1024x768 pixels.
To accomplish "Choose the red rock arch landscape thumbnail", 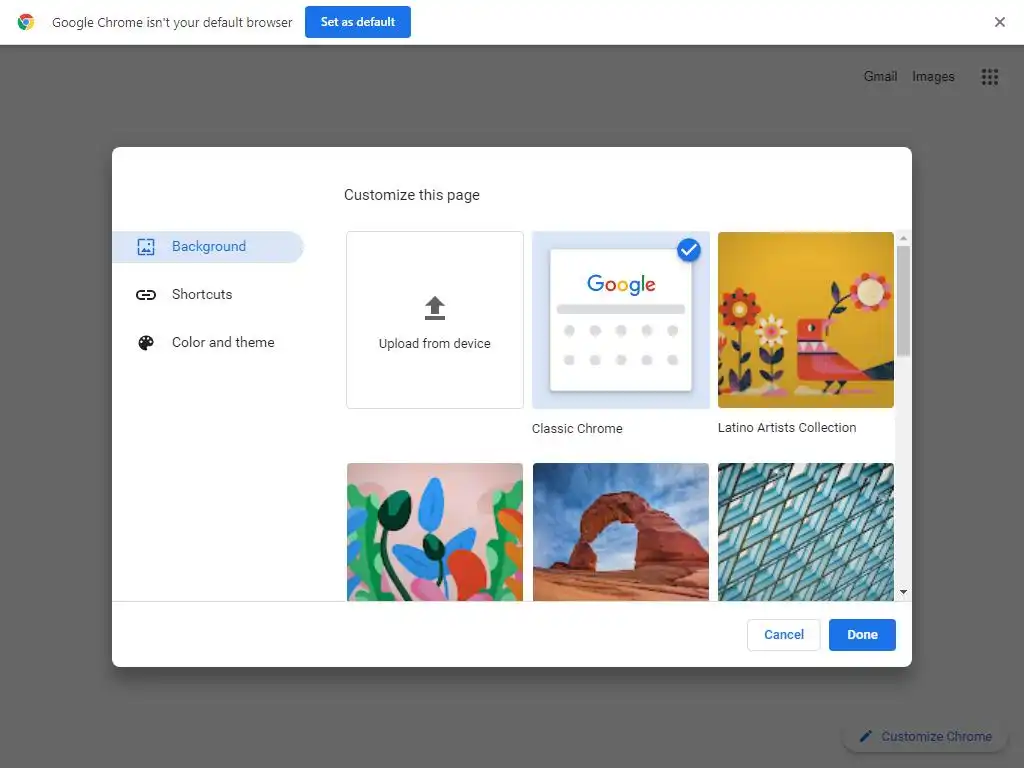I will point(620,532).
